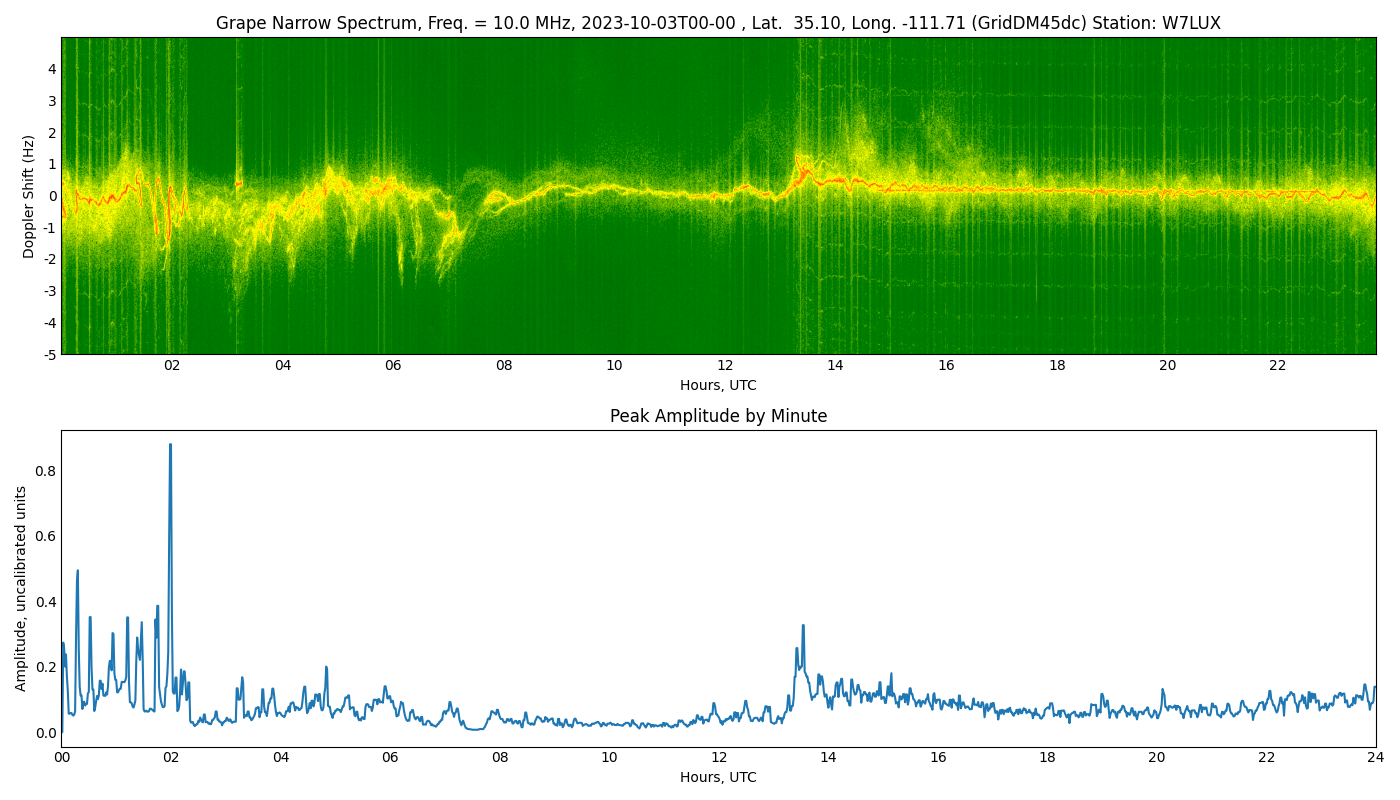1400x800 pixels.
Task: Click spectrogram hour tick '06'
Action: pos(393,366)
